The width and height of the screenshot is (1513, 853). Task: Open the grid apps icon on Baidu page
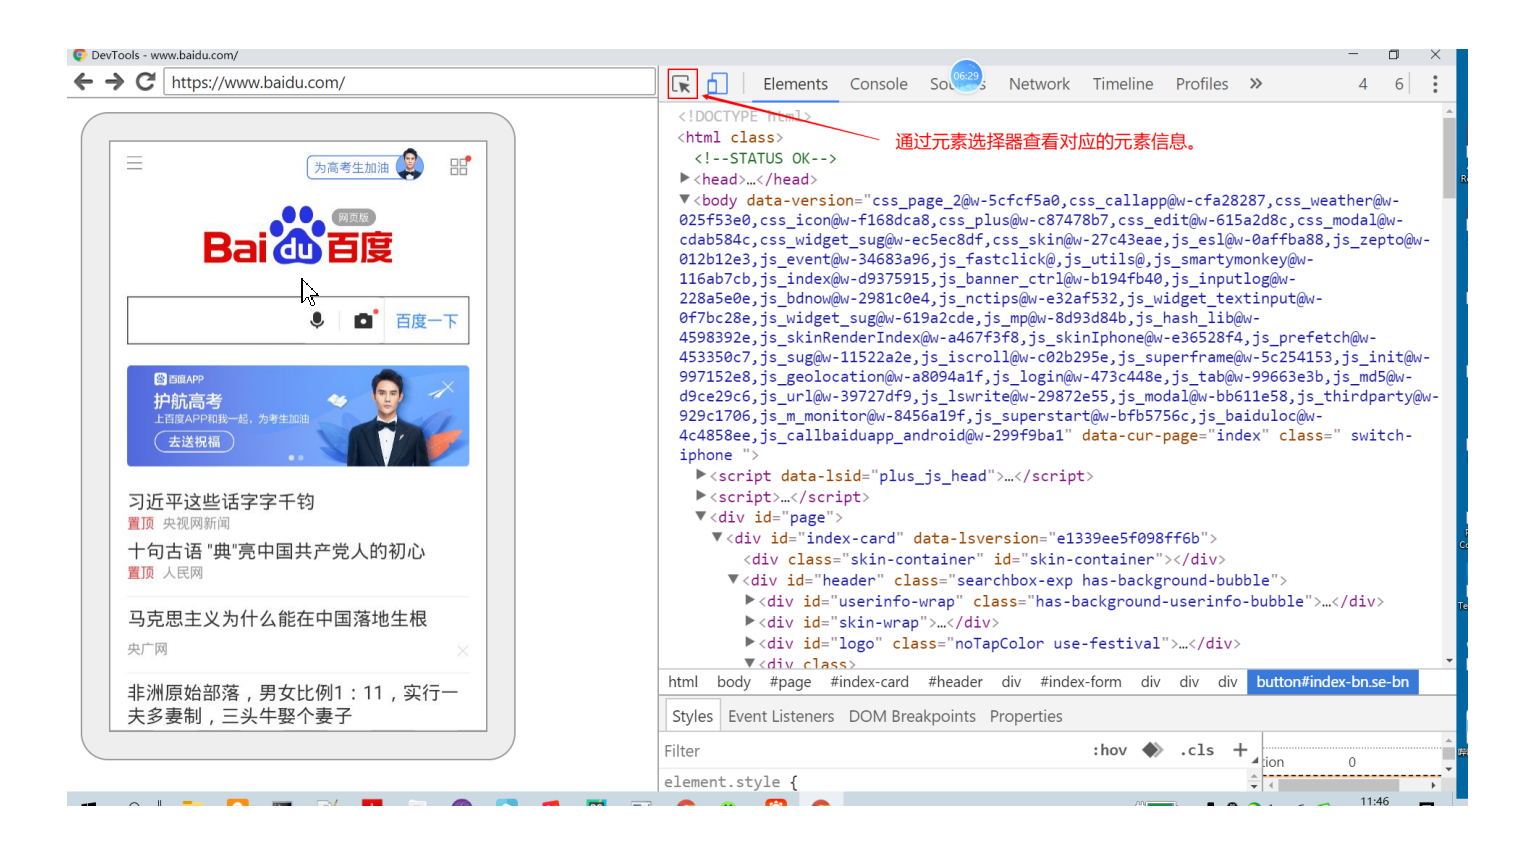click(459, 166)
